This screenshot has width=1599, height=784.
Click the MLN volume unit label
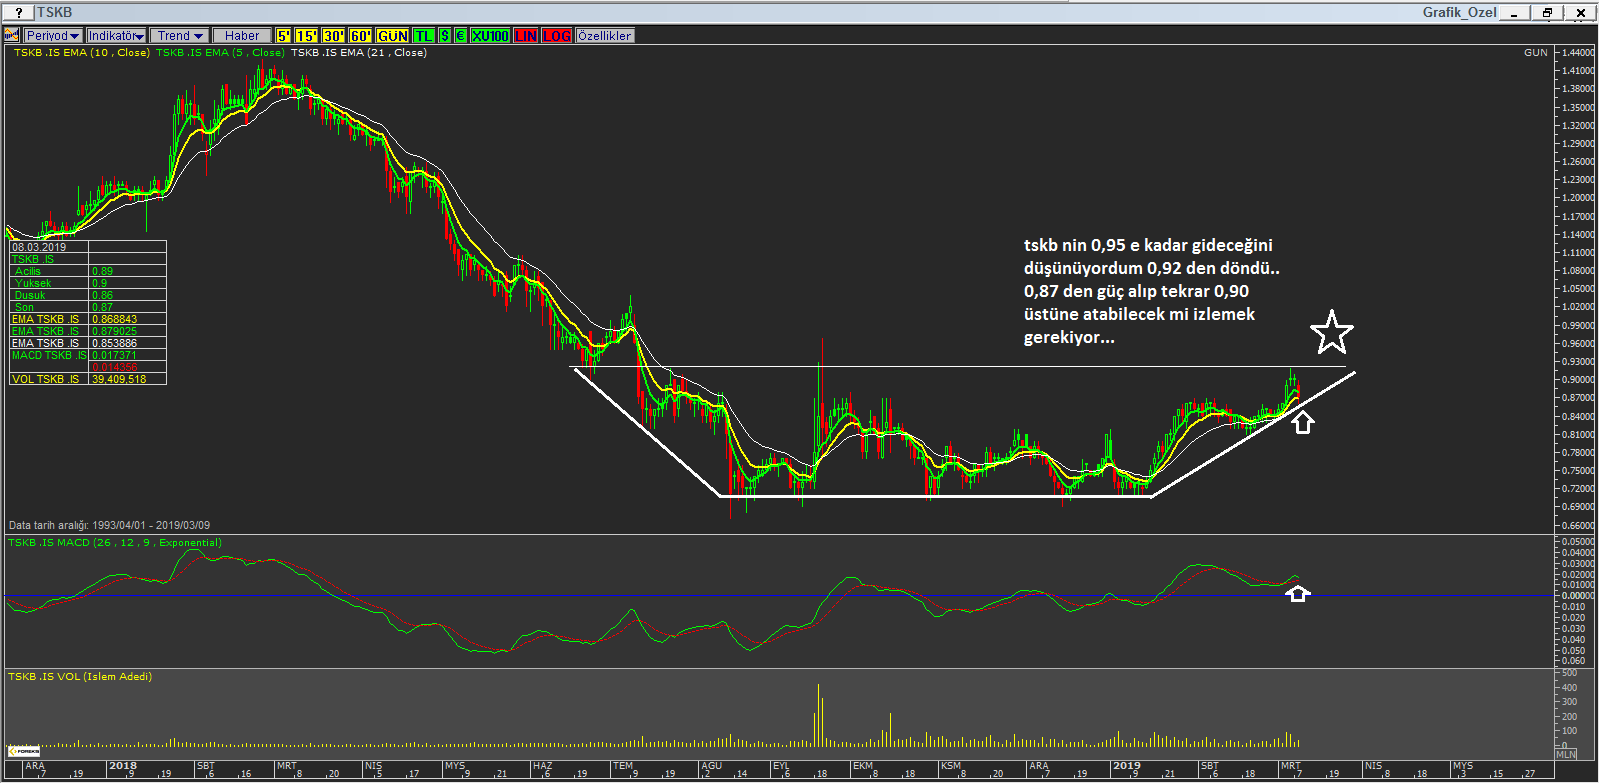tap(1566, 754)
